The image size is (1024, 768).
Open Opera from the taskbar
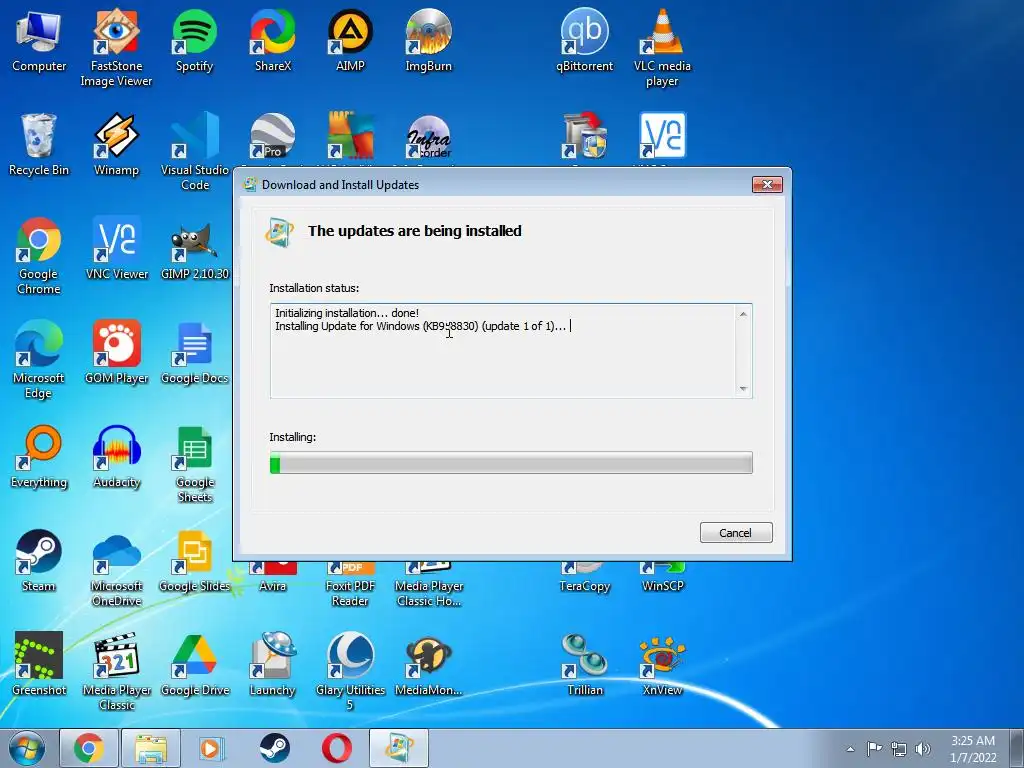coord(336,748)
